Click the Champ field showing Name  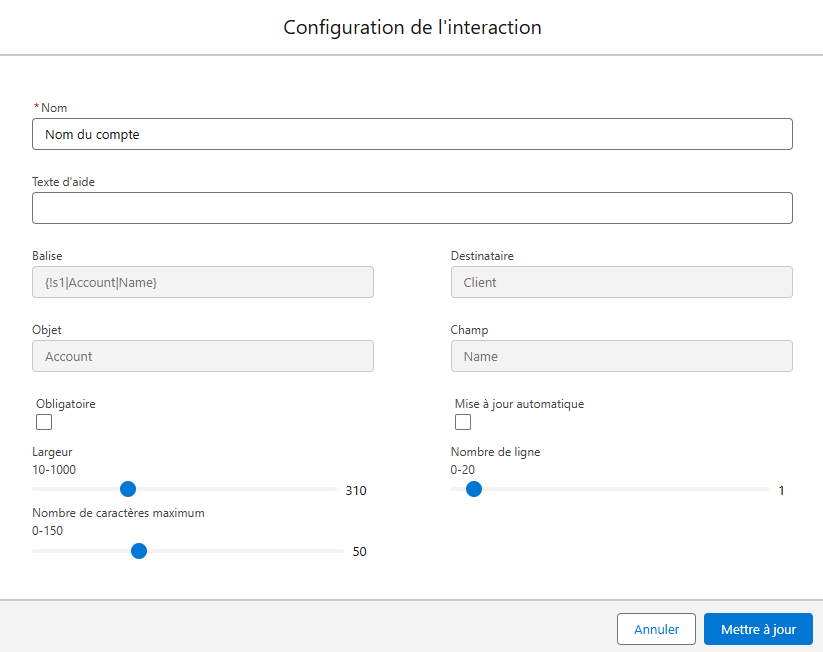pyautogui.click(x=621, y=356)
